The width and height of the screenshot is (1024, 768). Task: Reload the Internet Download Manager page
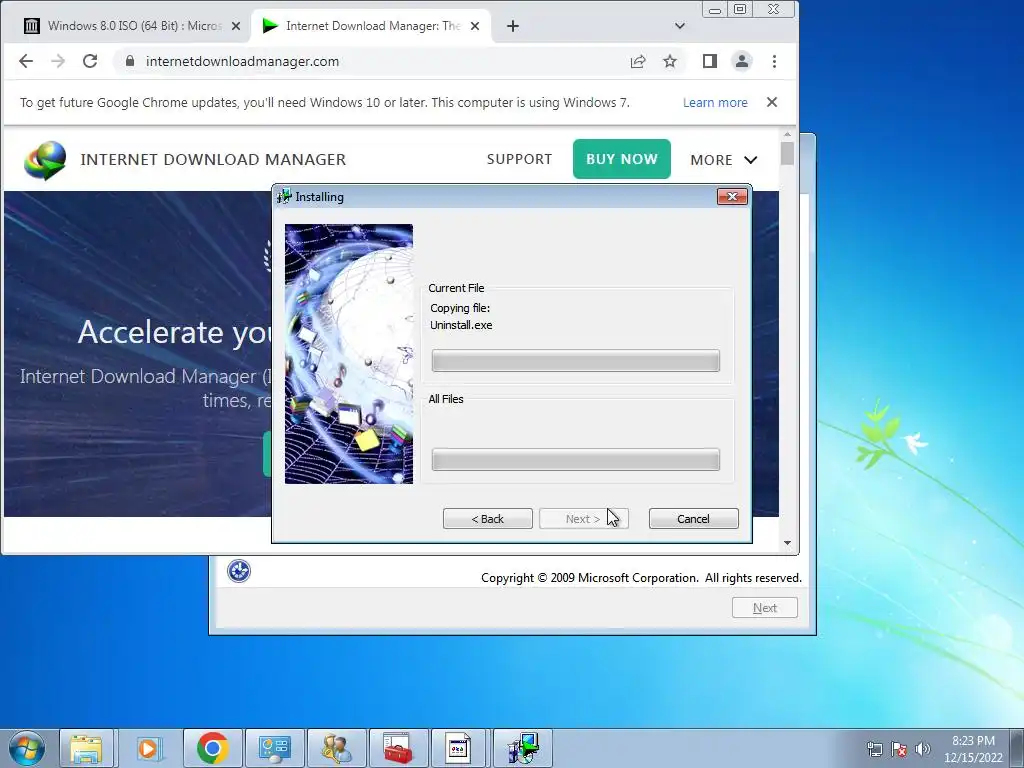tap(90, 61)
